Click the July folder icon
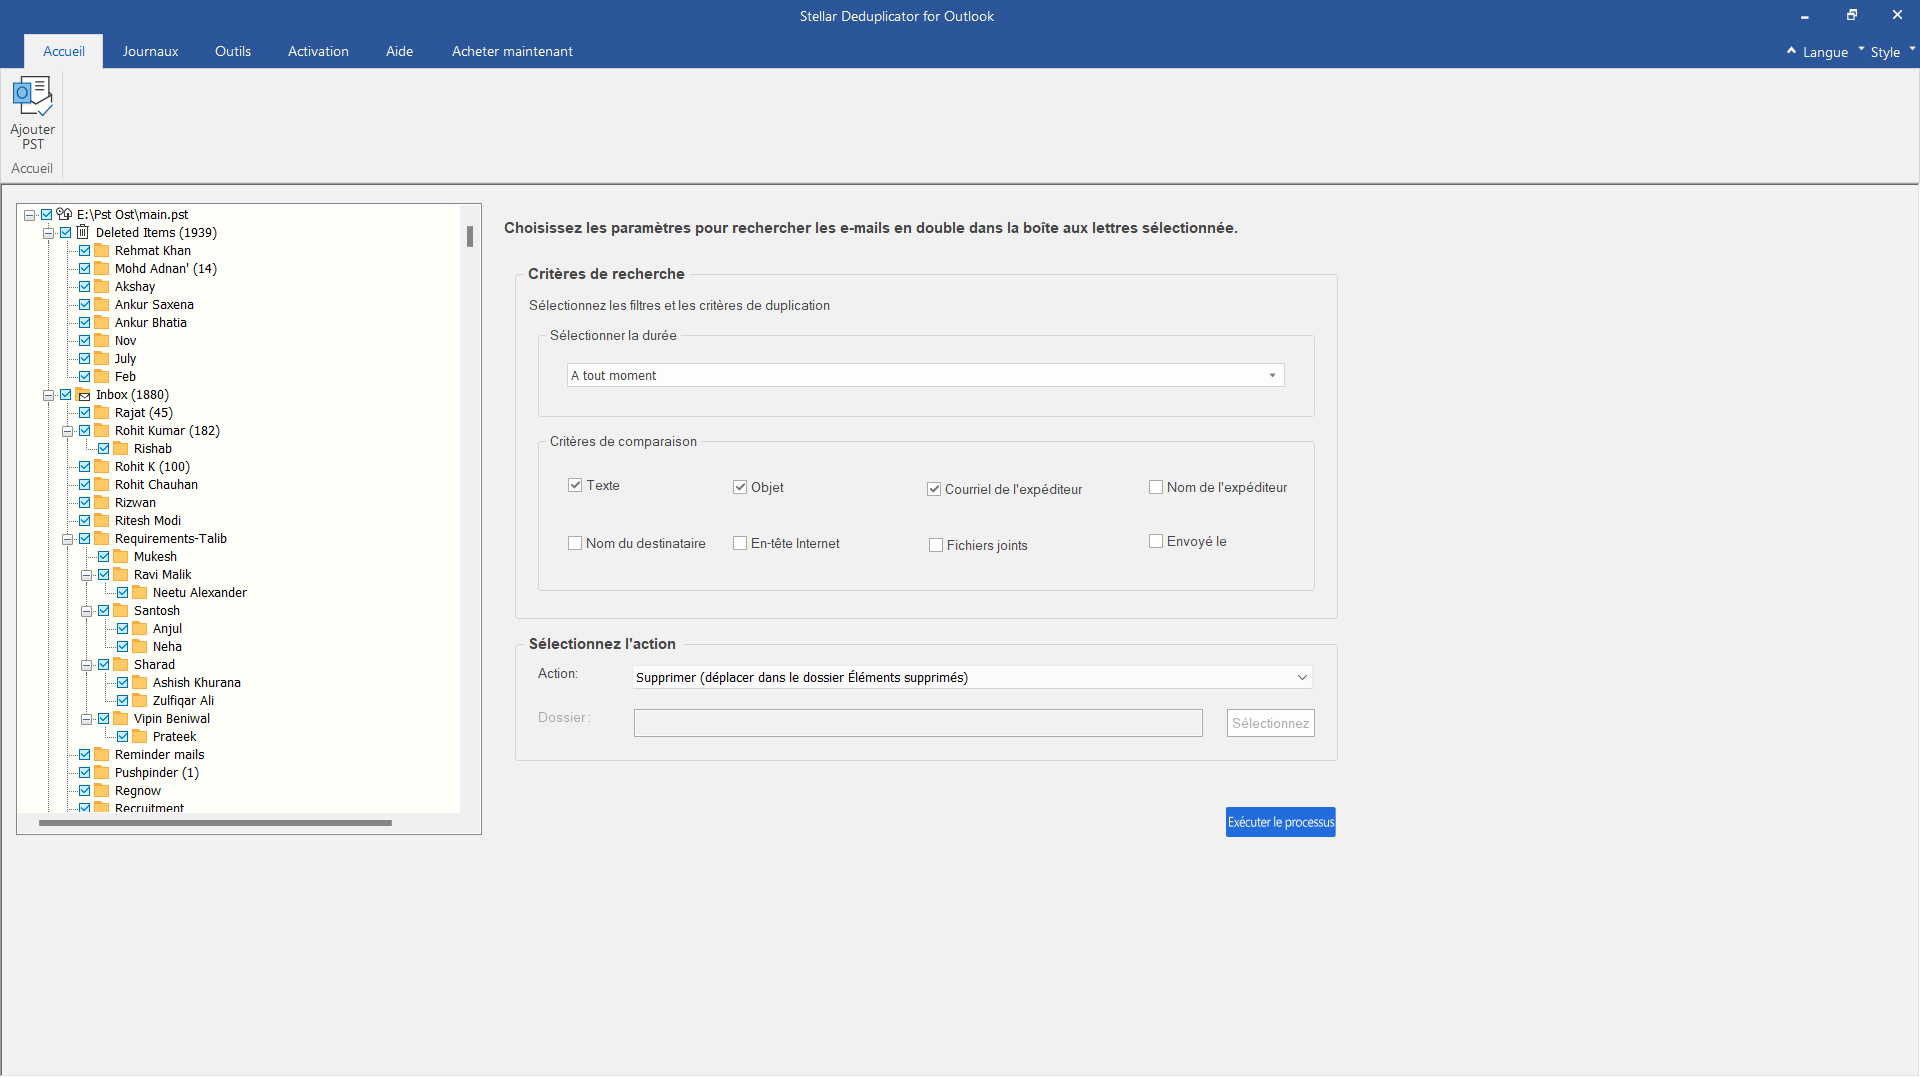This screenshot has width=1920, height=1077. click(x=102, y=358)
